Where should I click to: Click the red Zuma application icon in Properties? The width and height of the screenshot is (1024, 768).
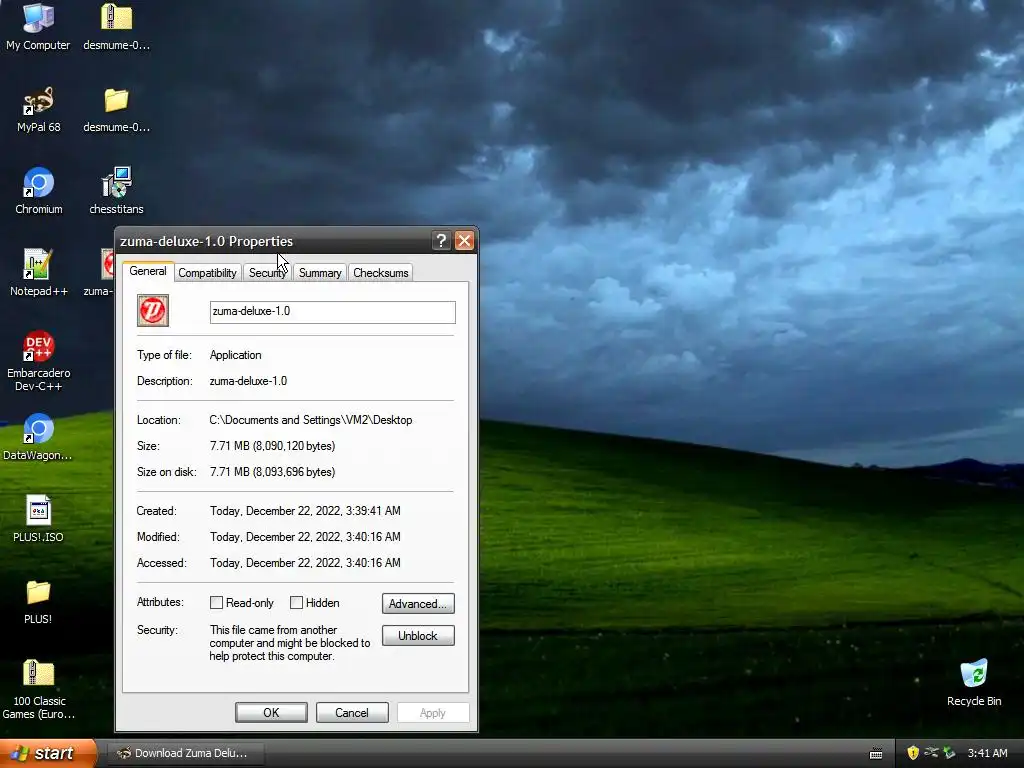point(153,310)
